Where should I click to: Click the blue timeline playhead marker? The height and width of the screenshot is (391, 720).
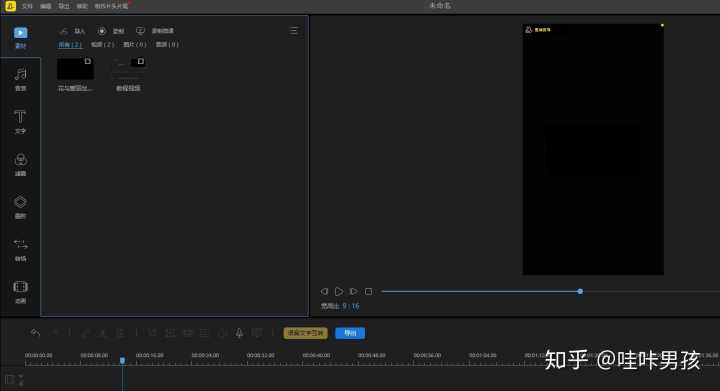click(122, 361)
